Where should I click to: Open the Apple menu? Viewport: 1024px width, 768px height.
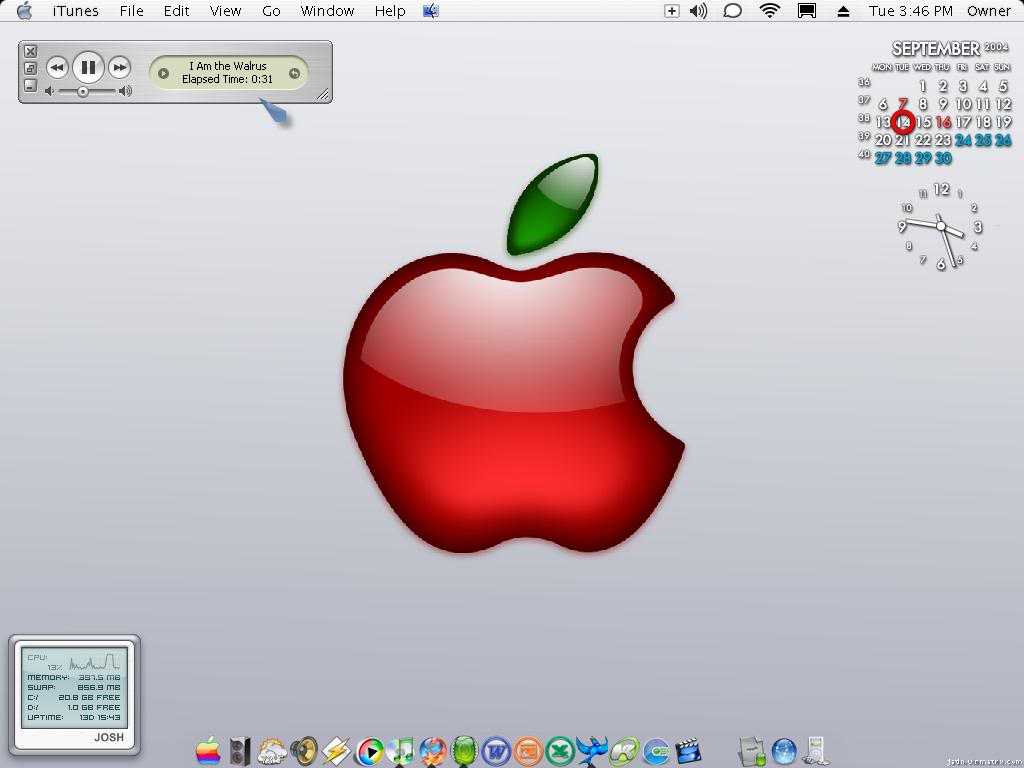point(24,11)
